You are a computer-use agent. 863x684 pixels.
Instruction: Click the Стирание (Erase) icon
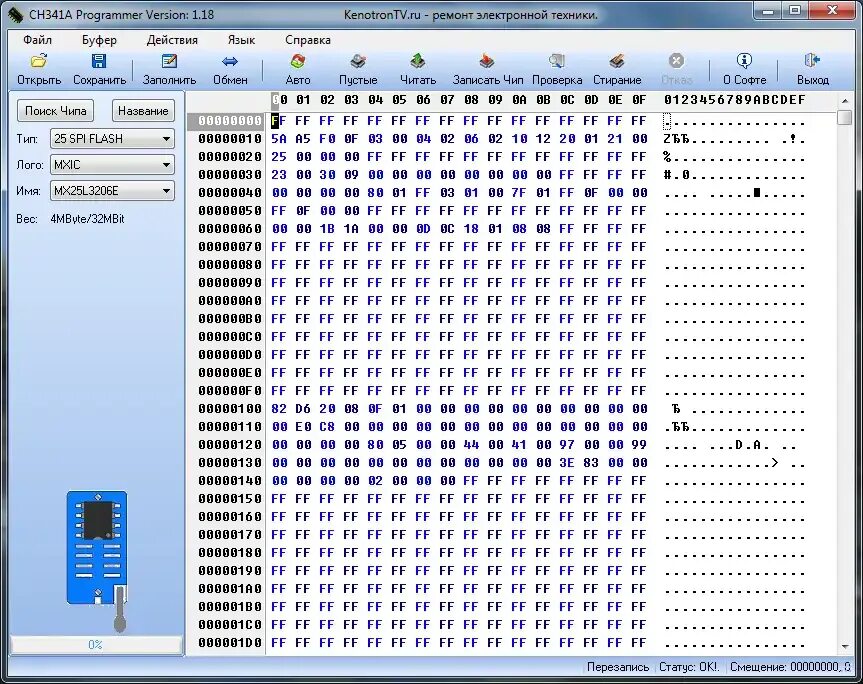(617, 61)
